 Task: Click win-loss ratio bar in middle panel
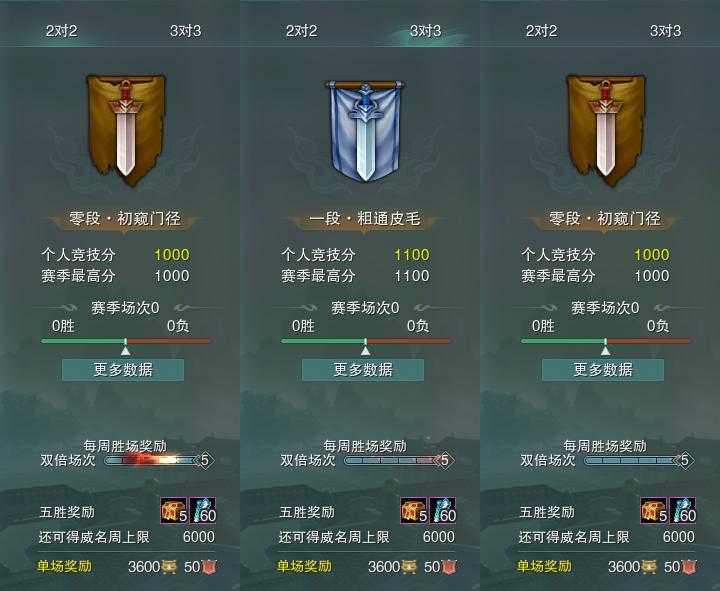click(366, 341)
